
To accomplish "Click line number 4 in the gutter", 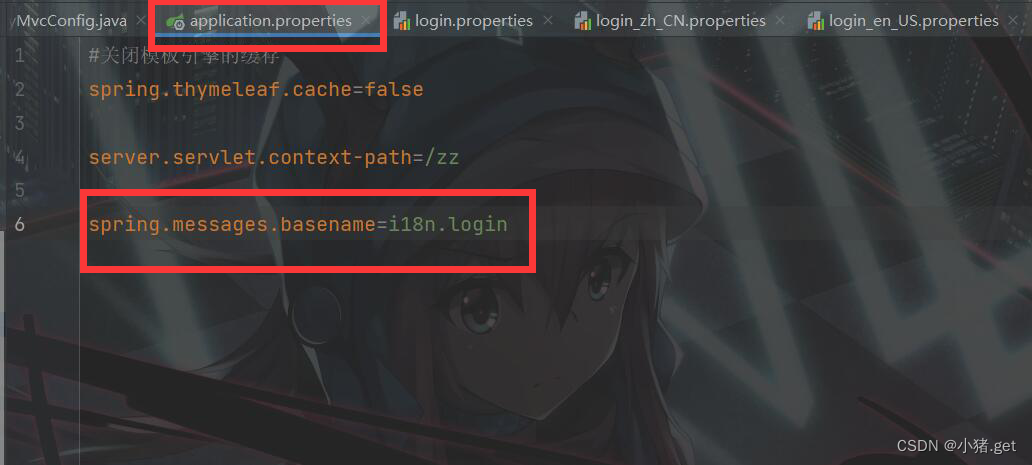I will (19, 157).
